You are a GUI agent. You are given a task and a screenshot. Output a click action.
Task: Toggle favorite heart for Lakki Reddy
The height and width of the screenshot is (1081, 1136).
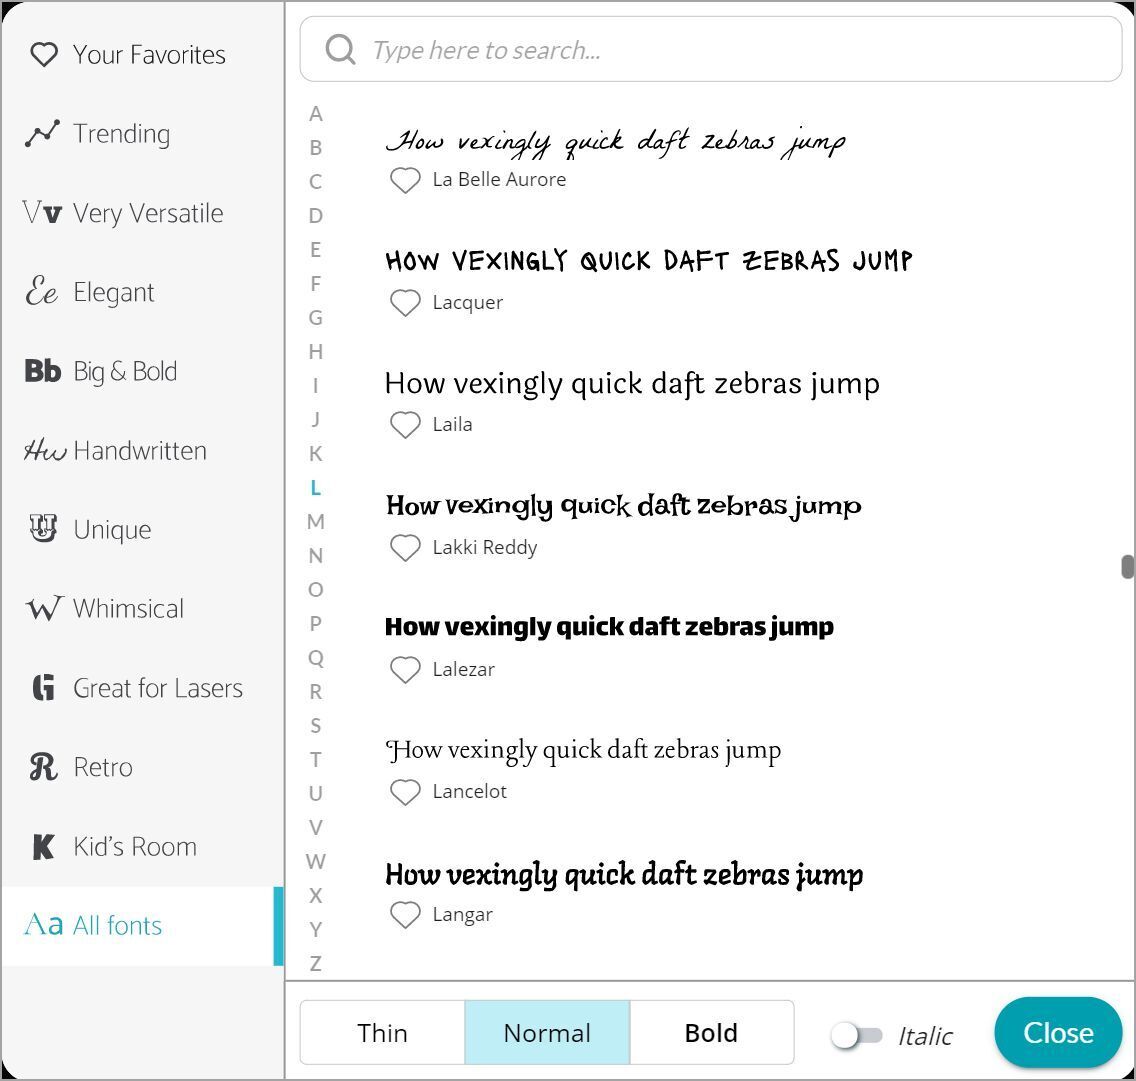point(405,547)
